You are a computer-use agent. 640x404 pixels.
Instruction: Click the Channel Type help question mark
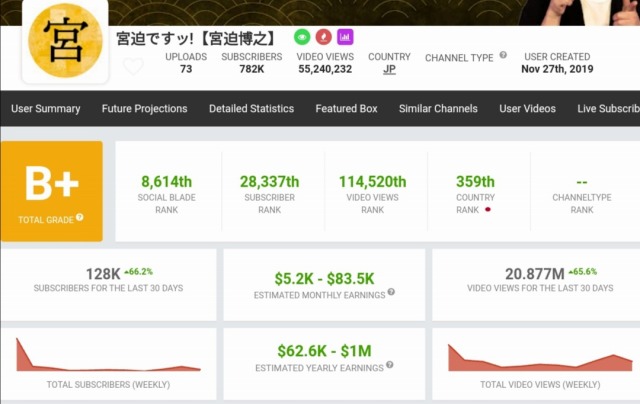(x=503, y=55)
